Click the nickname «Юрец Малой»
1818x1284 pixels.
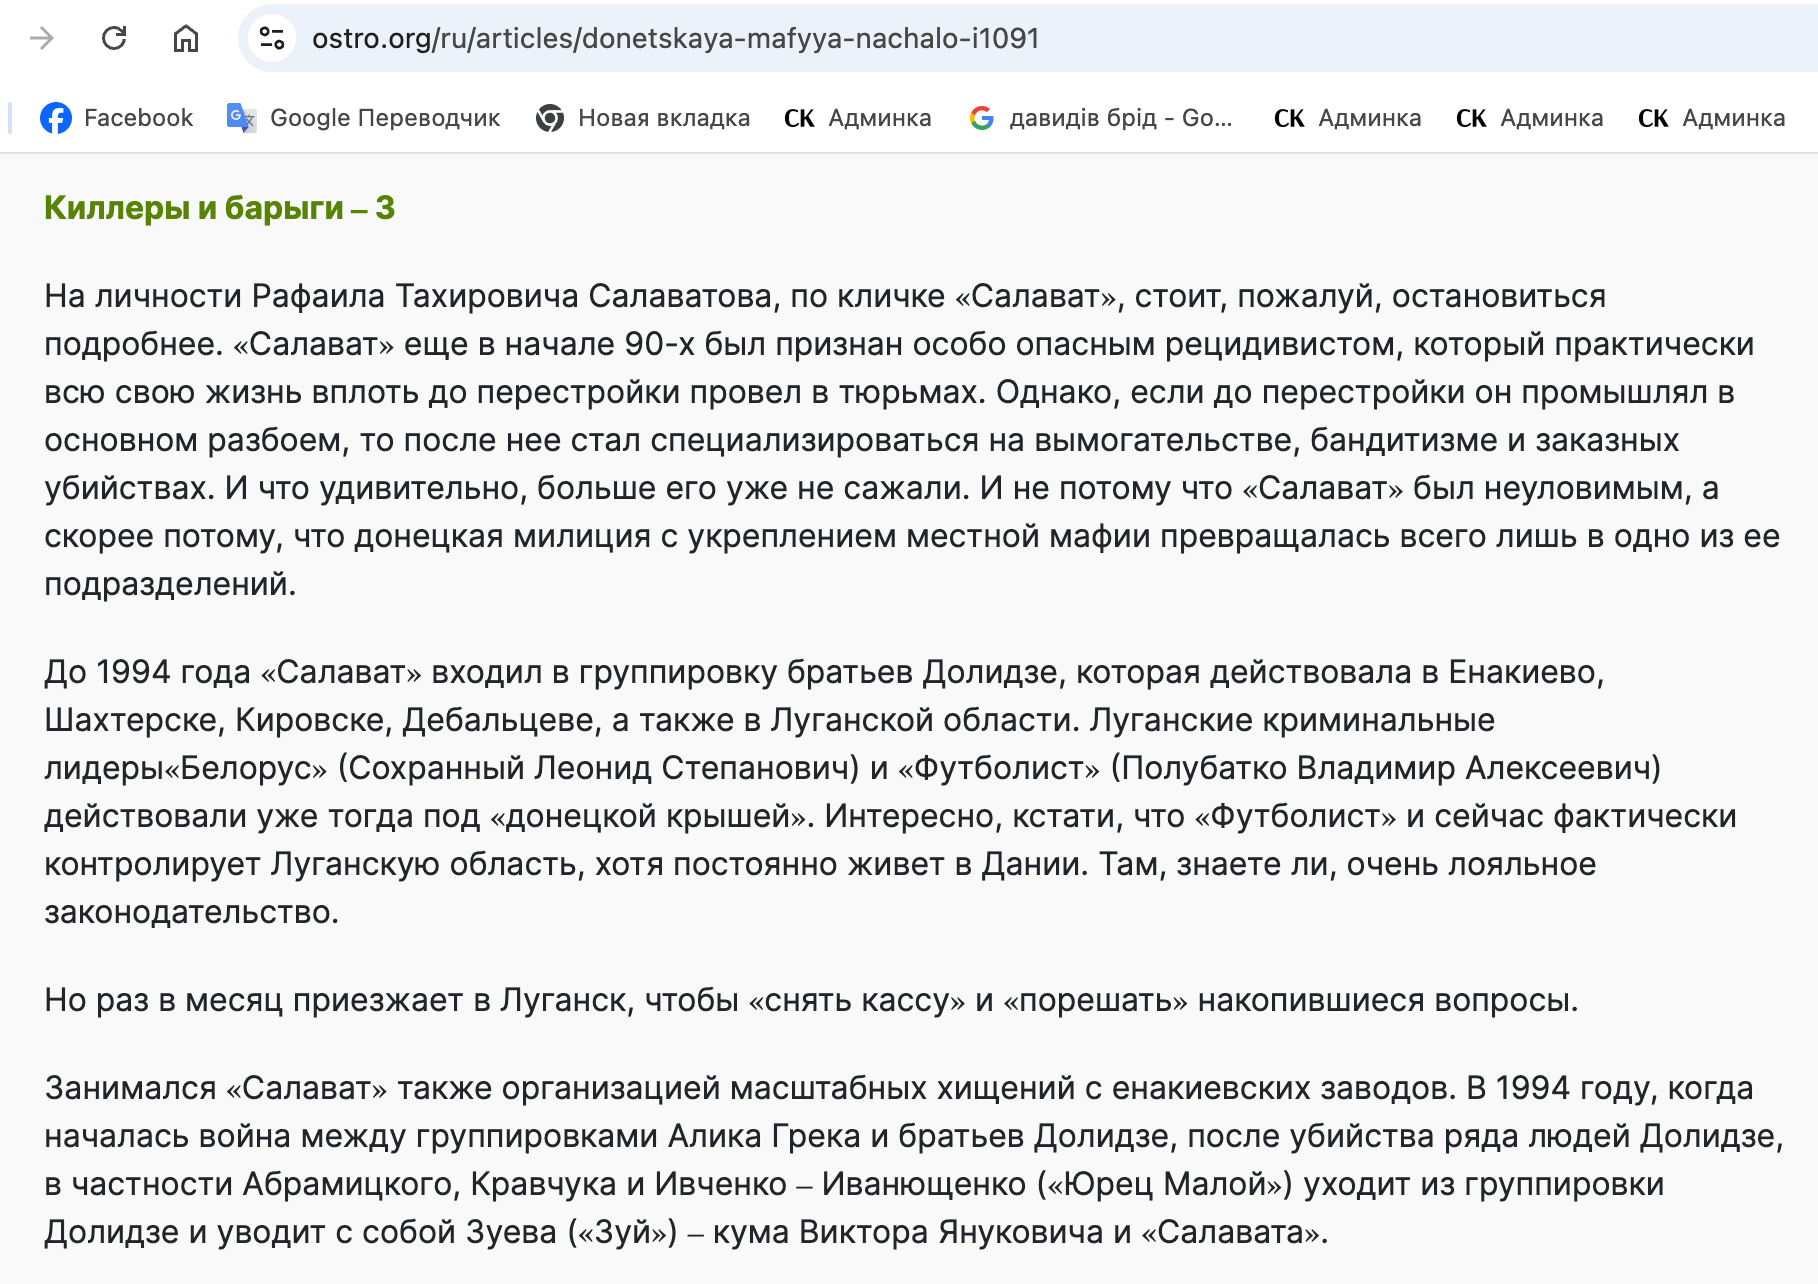click(1164, 1184)
